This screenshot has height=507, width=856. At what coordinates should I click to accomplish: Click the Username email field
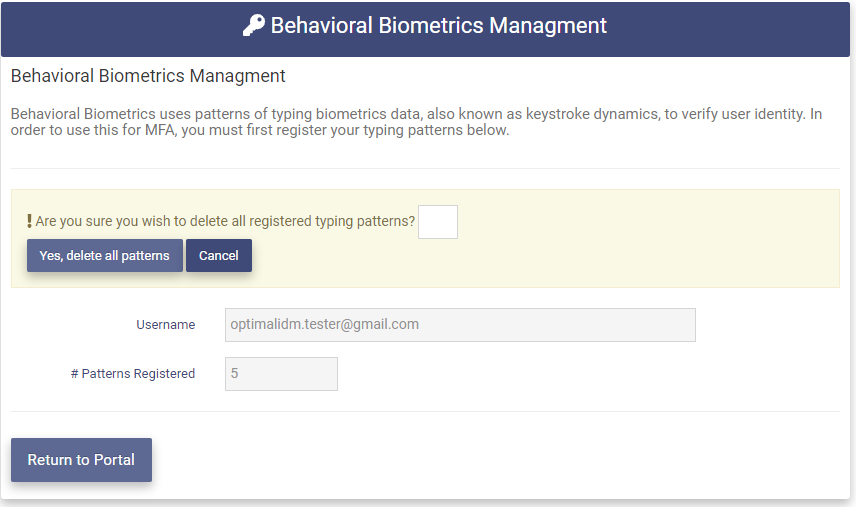click(x=460, y=325)
